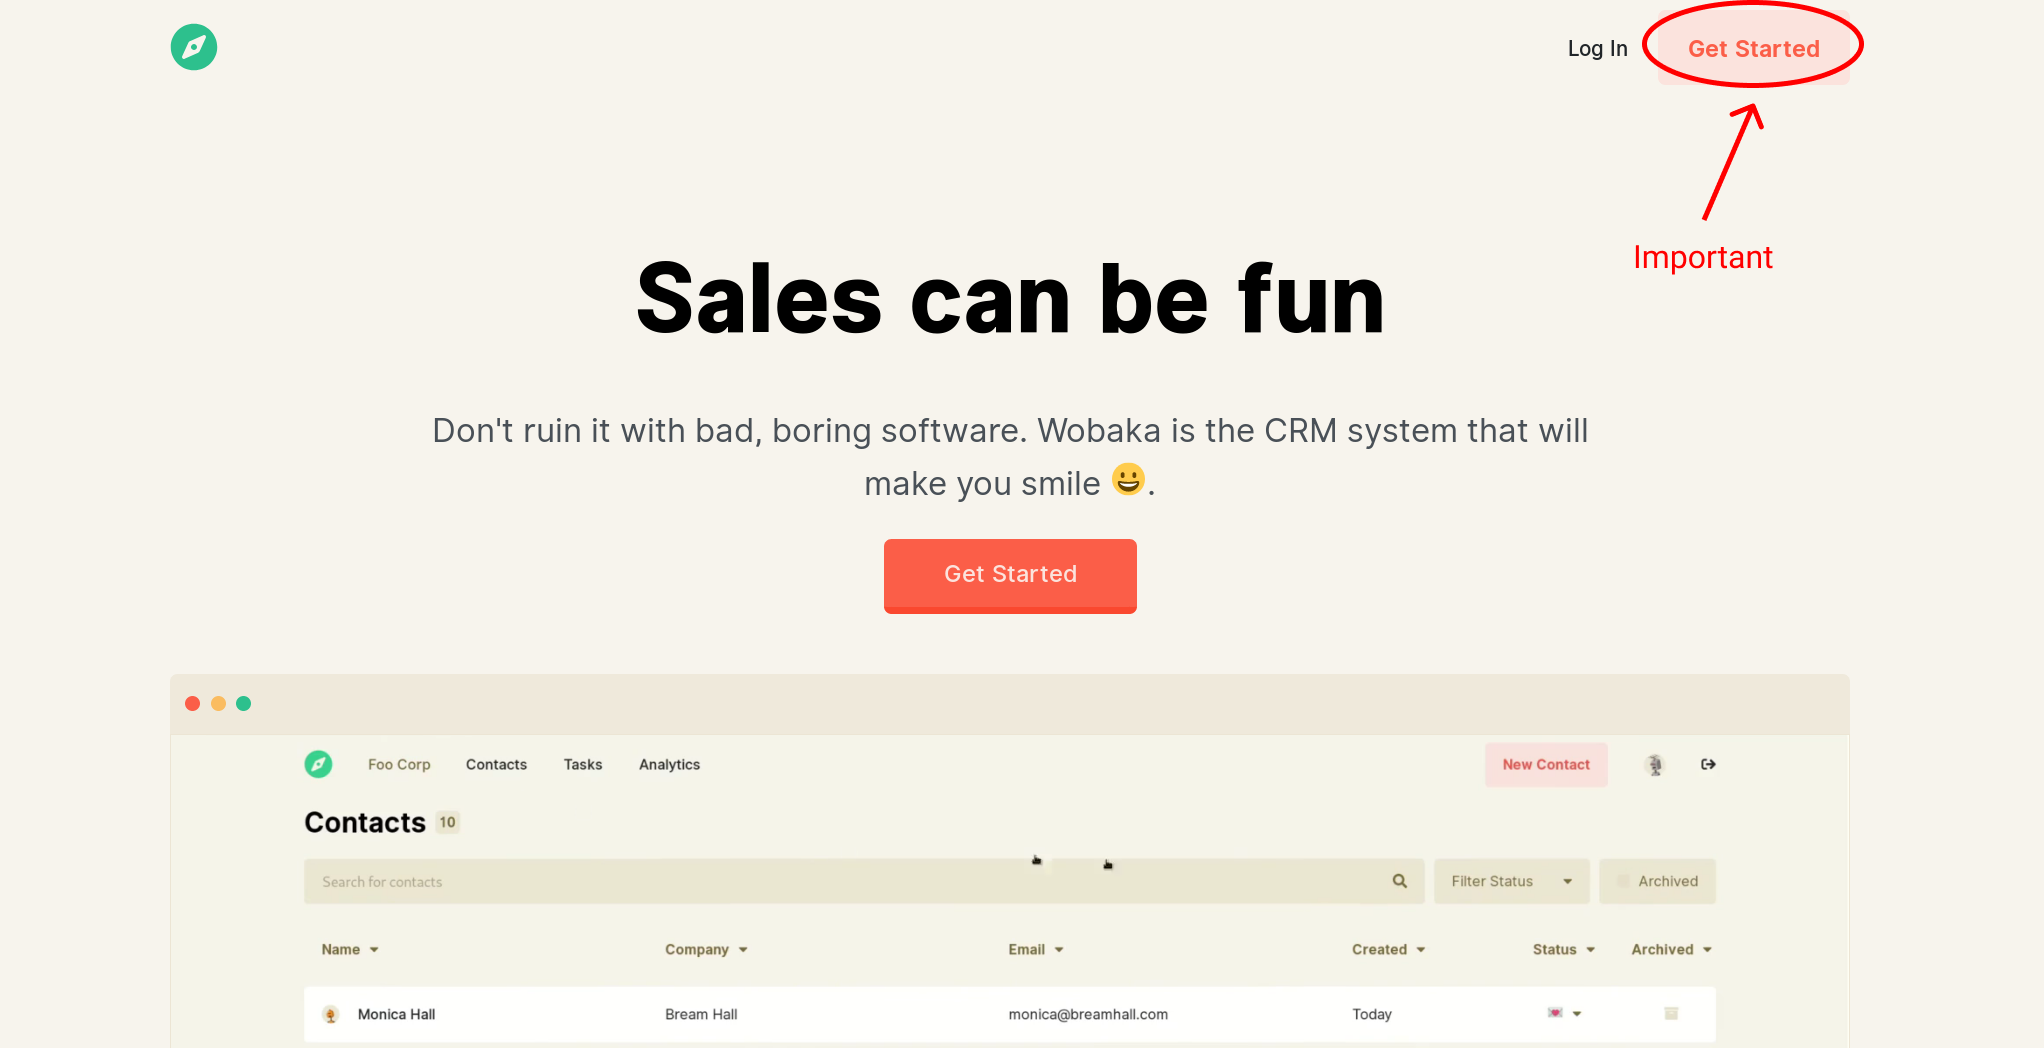Screen dimensions: 2044x1048
Task: Open the Log In page
Action: (x=1597, y=48)
